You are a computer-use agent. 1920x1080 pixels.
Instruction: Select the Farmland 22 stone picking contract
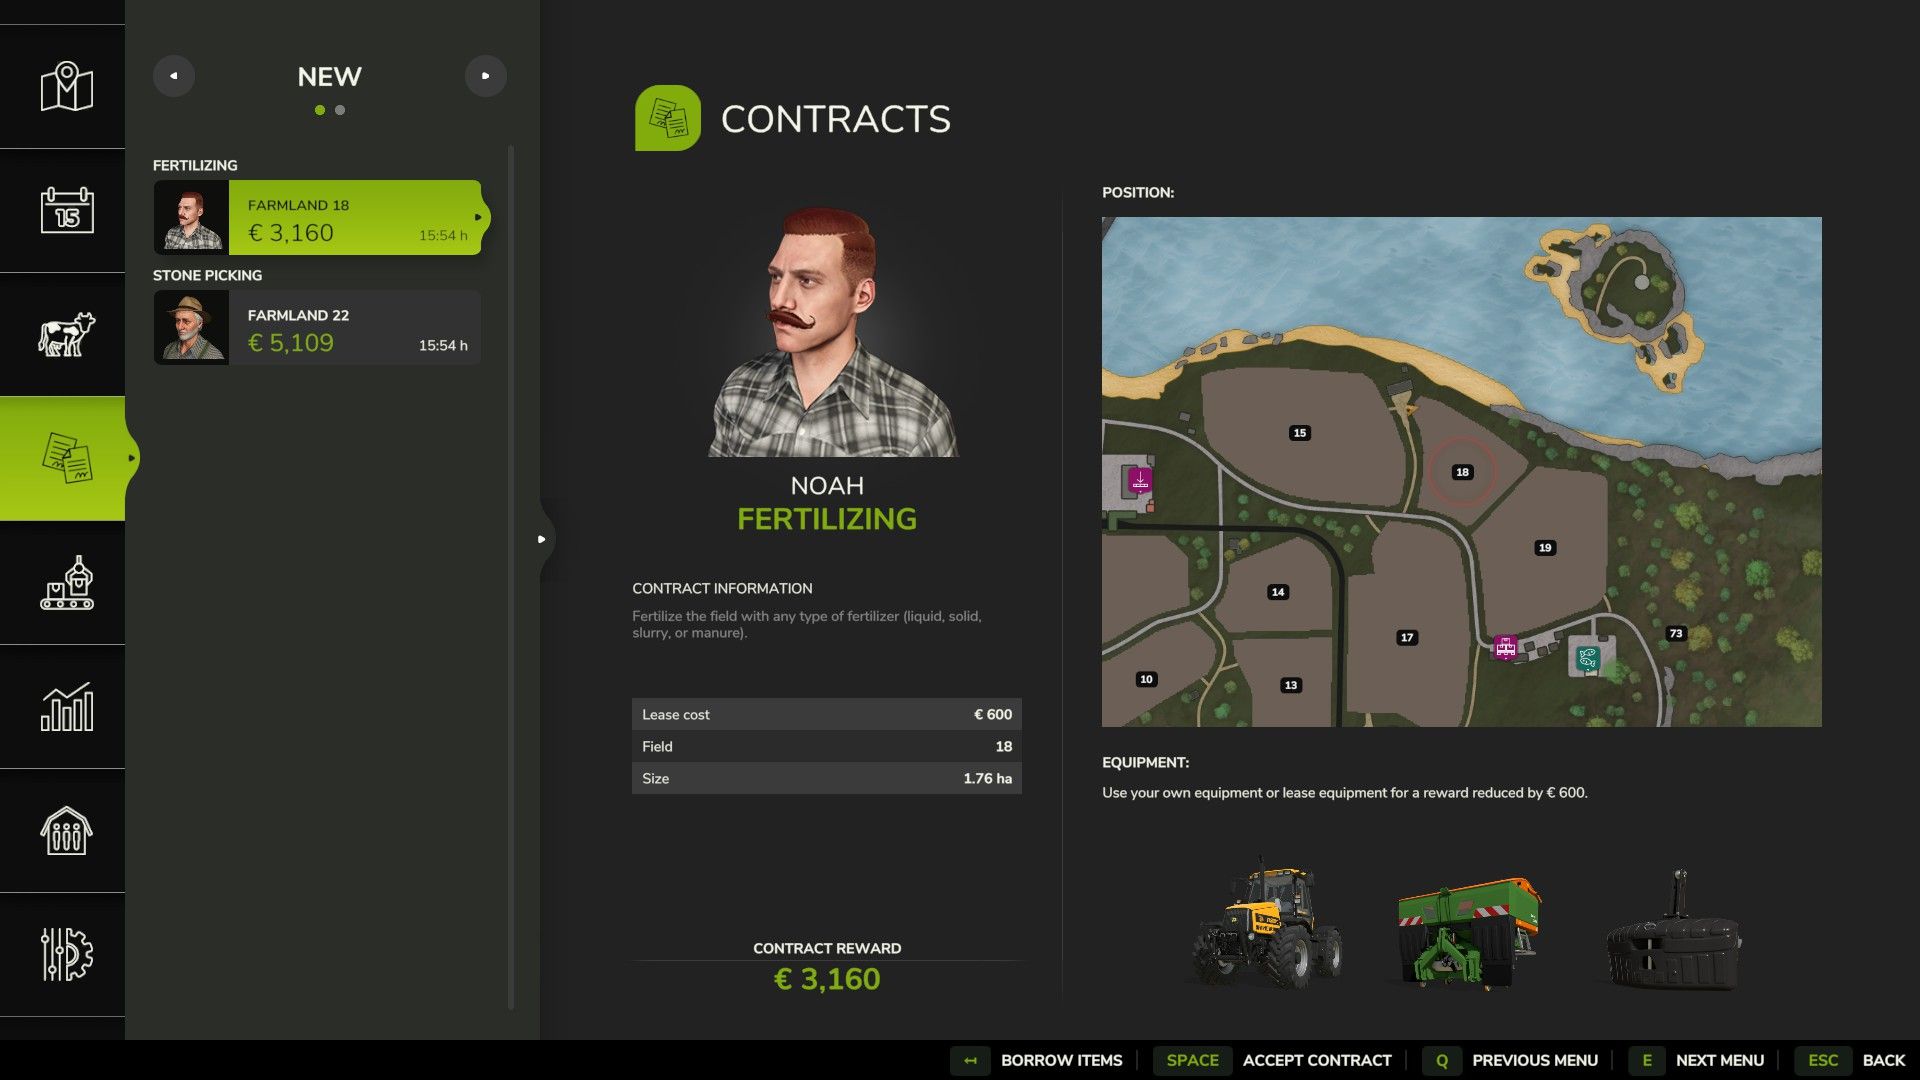tap(318, 328)
